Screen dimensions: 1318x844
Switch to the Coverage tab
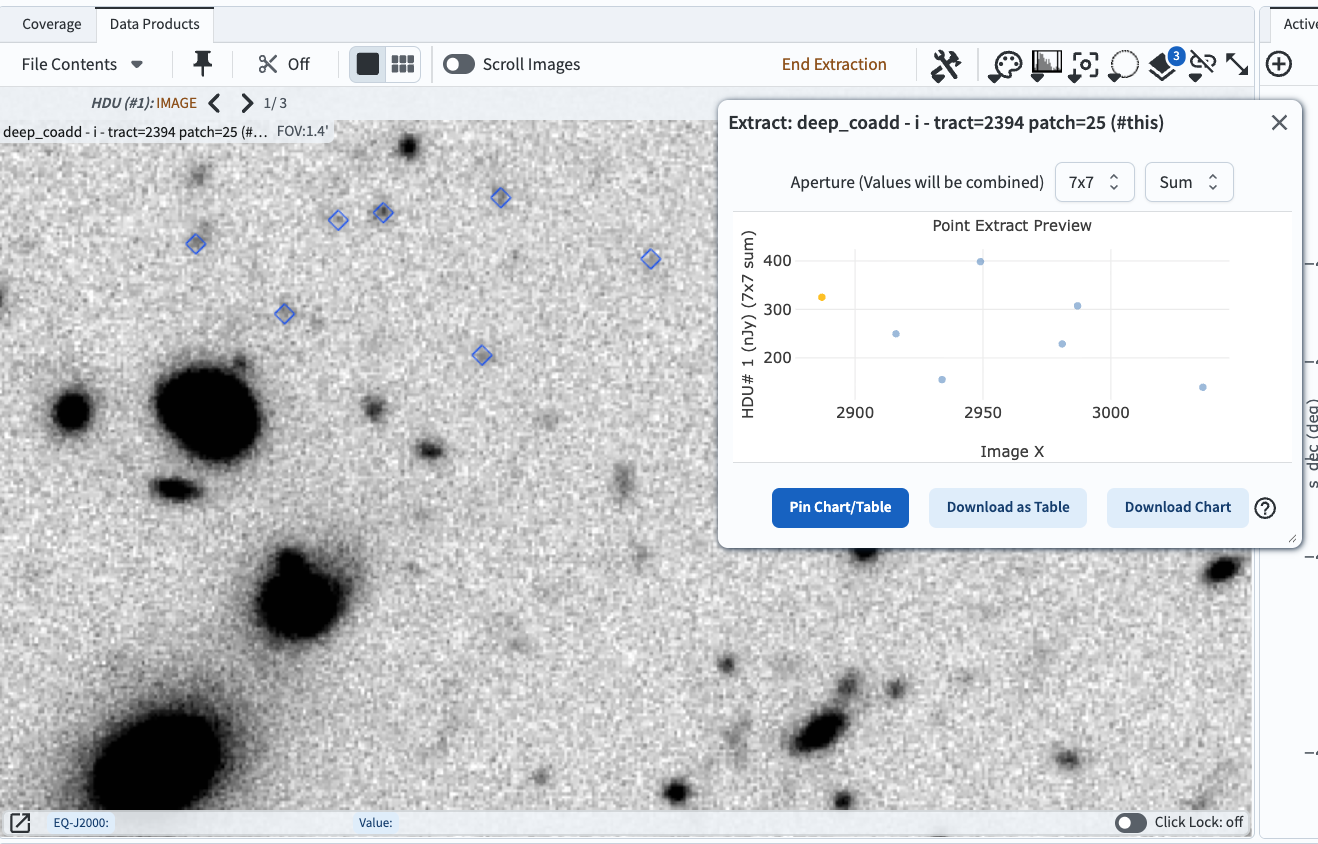click(x=52, y=24)
